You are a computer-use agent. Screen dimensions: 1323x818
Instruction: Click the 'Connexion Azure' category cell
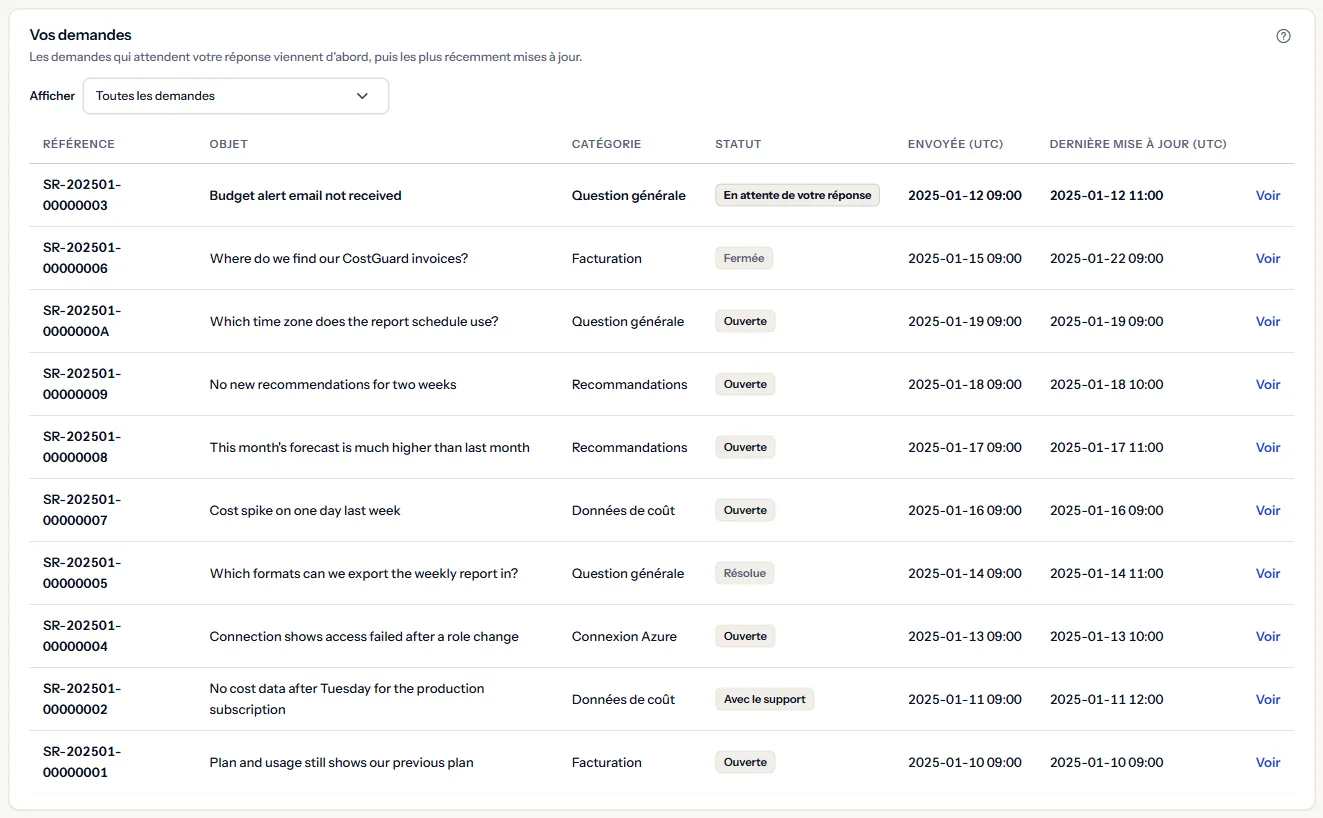625,637
